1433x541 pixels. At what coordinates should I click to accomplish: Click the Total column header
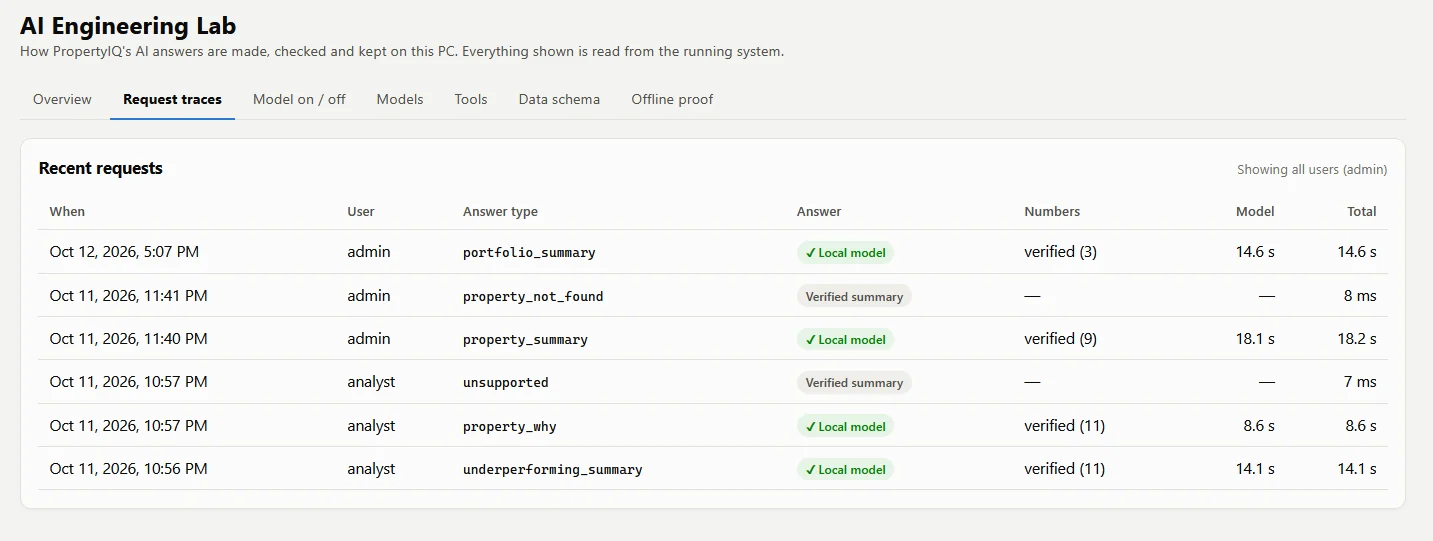click(1362, 211)
